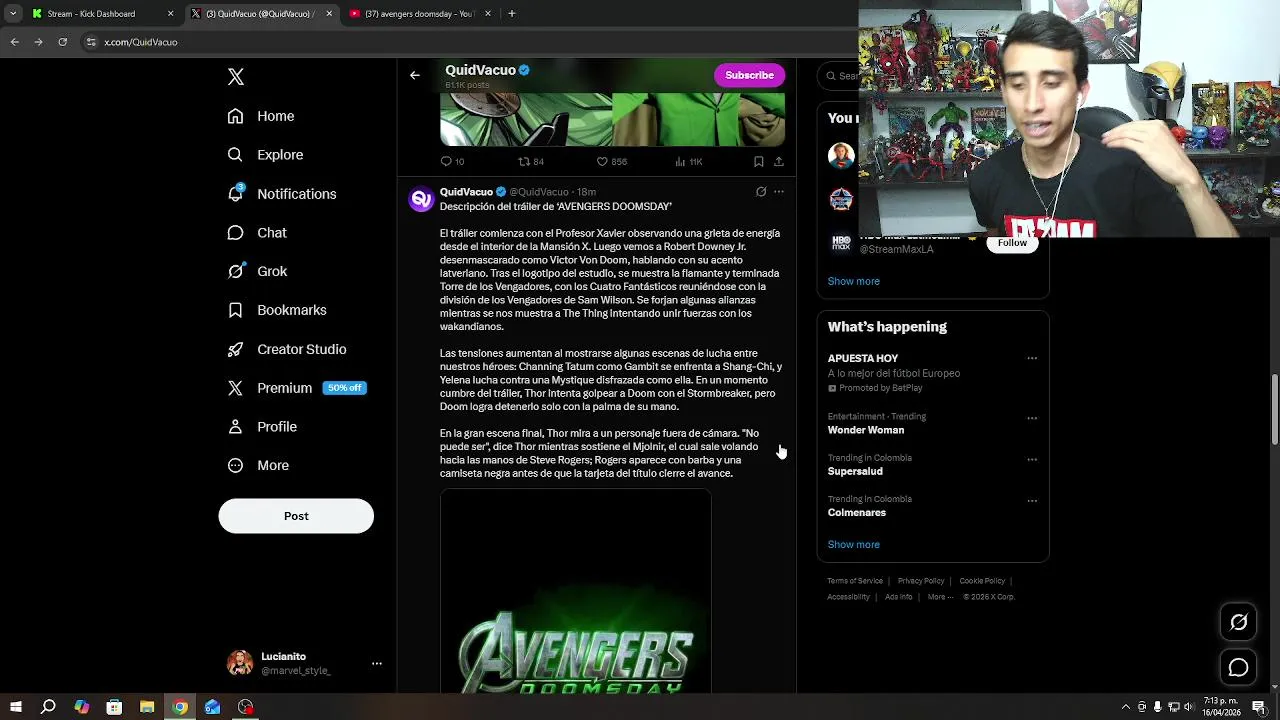Click the Grok icon on the trailer post

[x=761, y=192]
